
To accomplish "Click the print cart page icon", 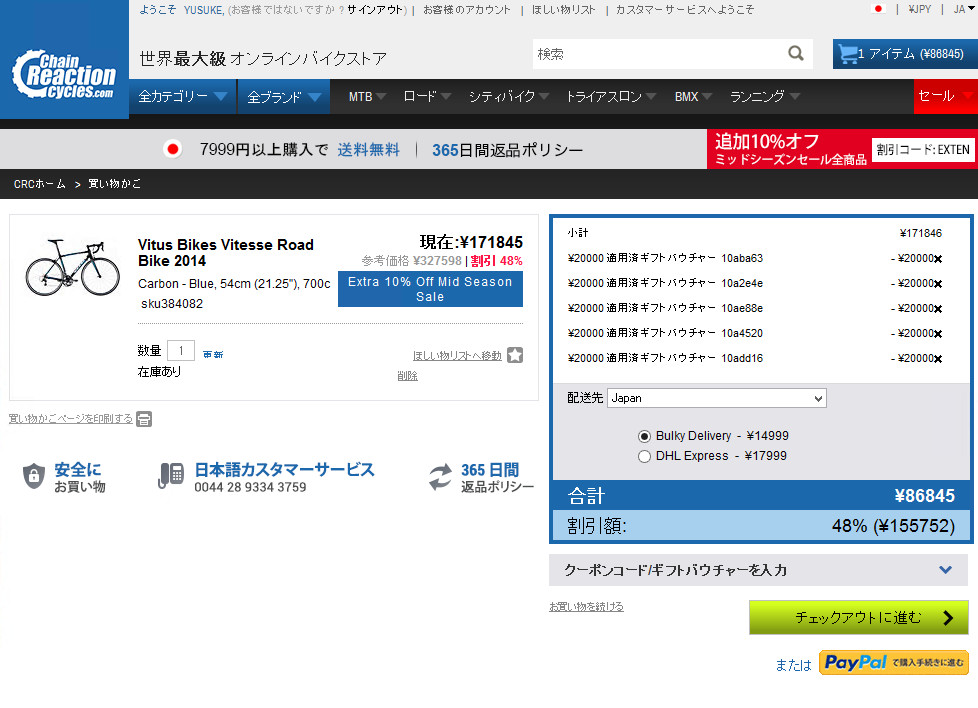I will click(x=144, y=419).
